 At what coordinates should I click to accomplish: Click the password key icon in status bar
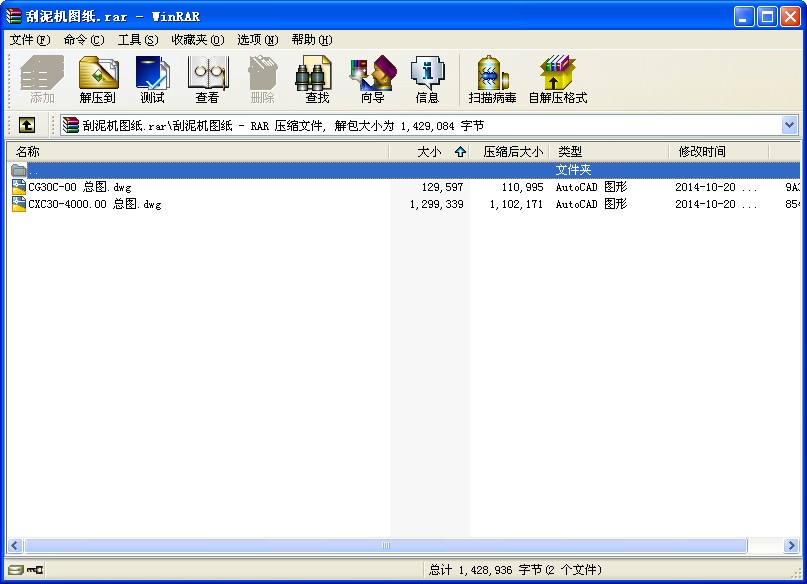(36, 570)
